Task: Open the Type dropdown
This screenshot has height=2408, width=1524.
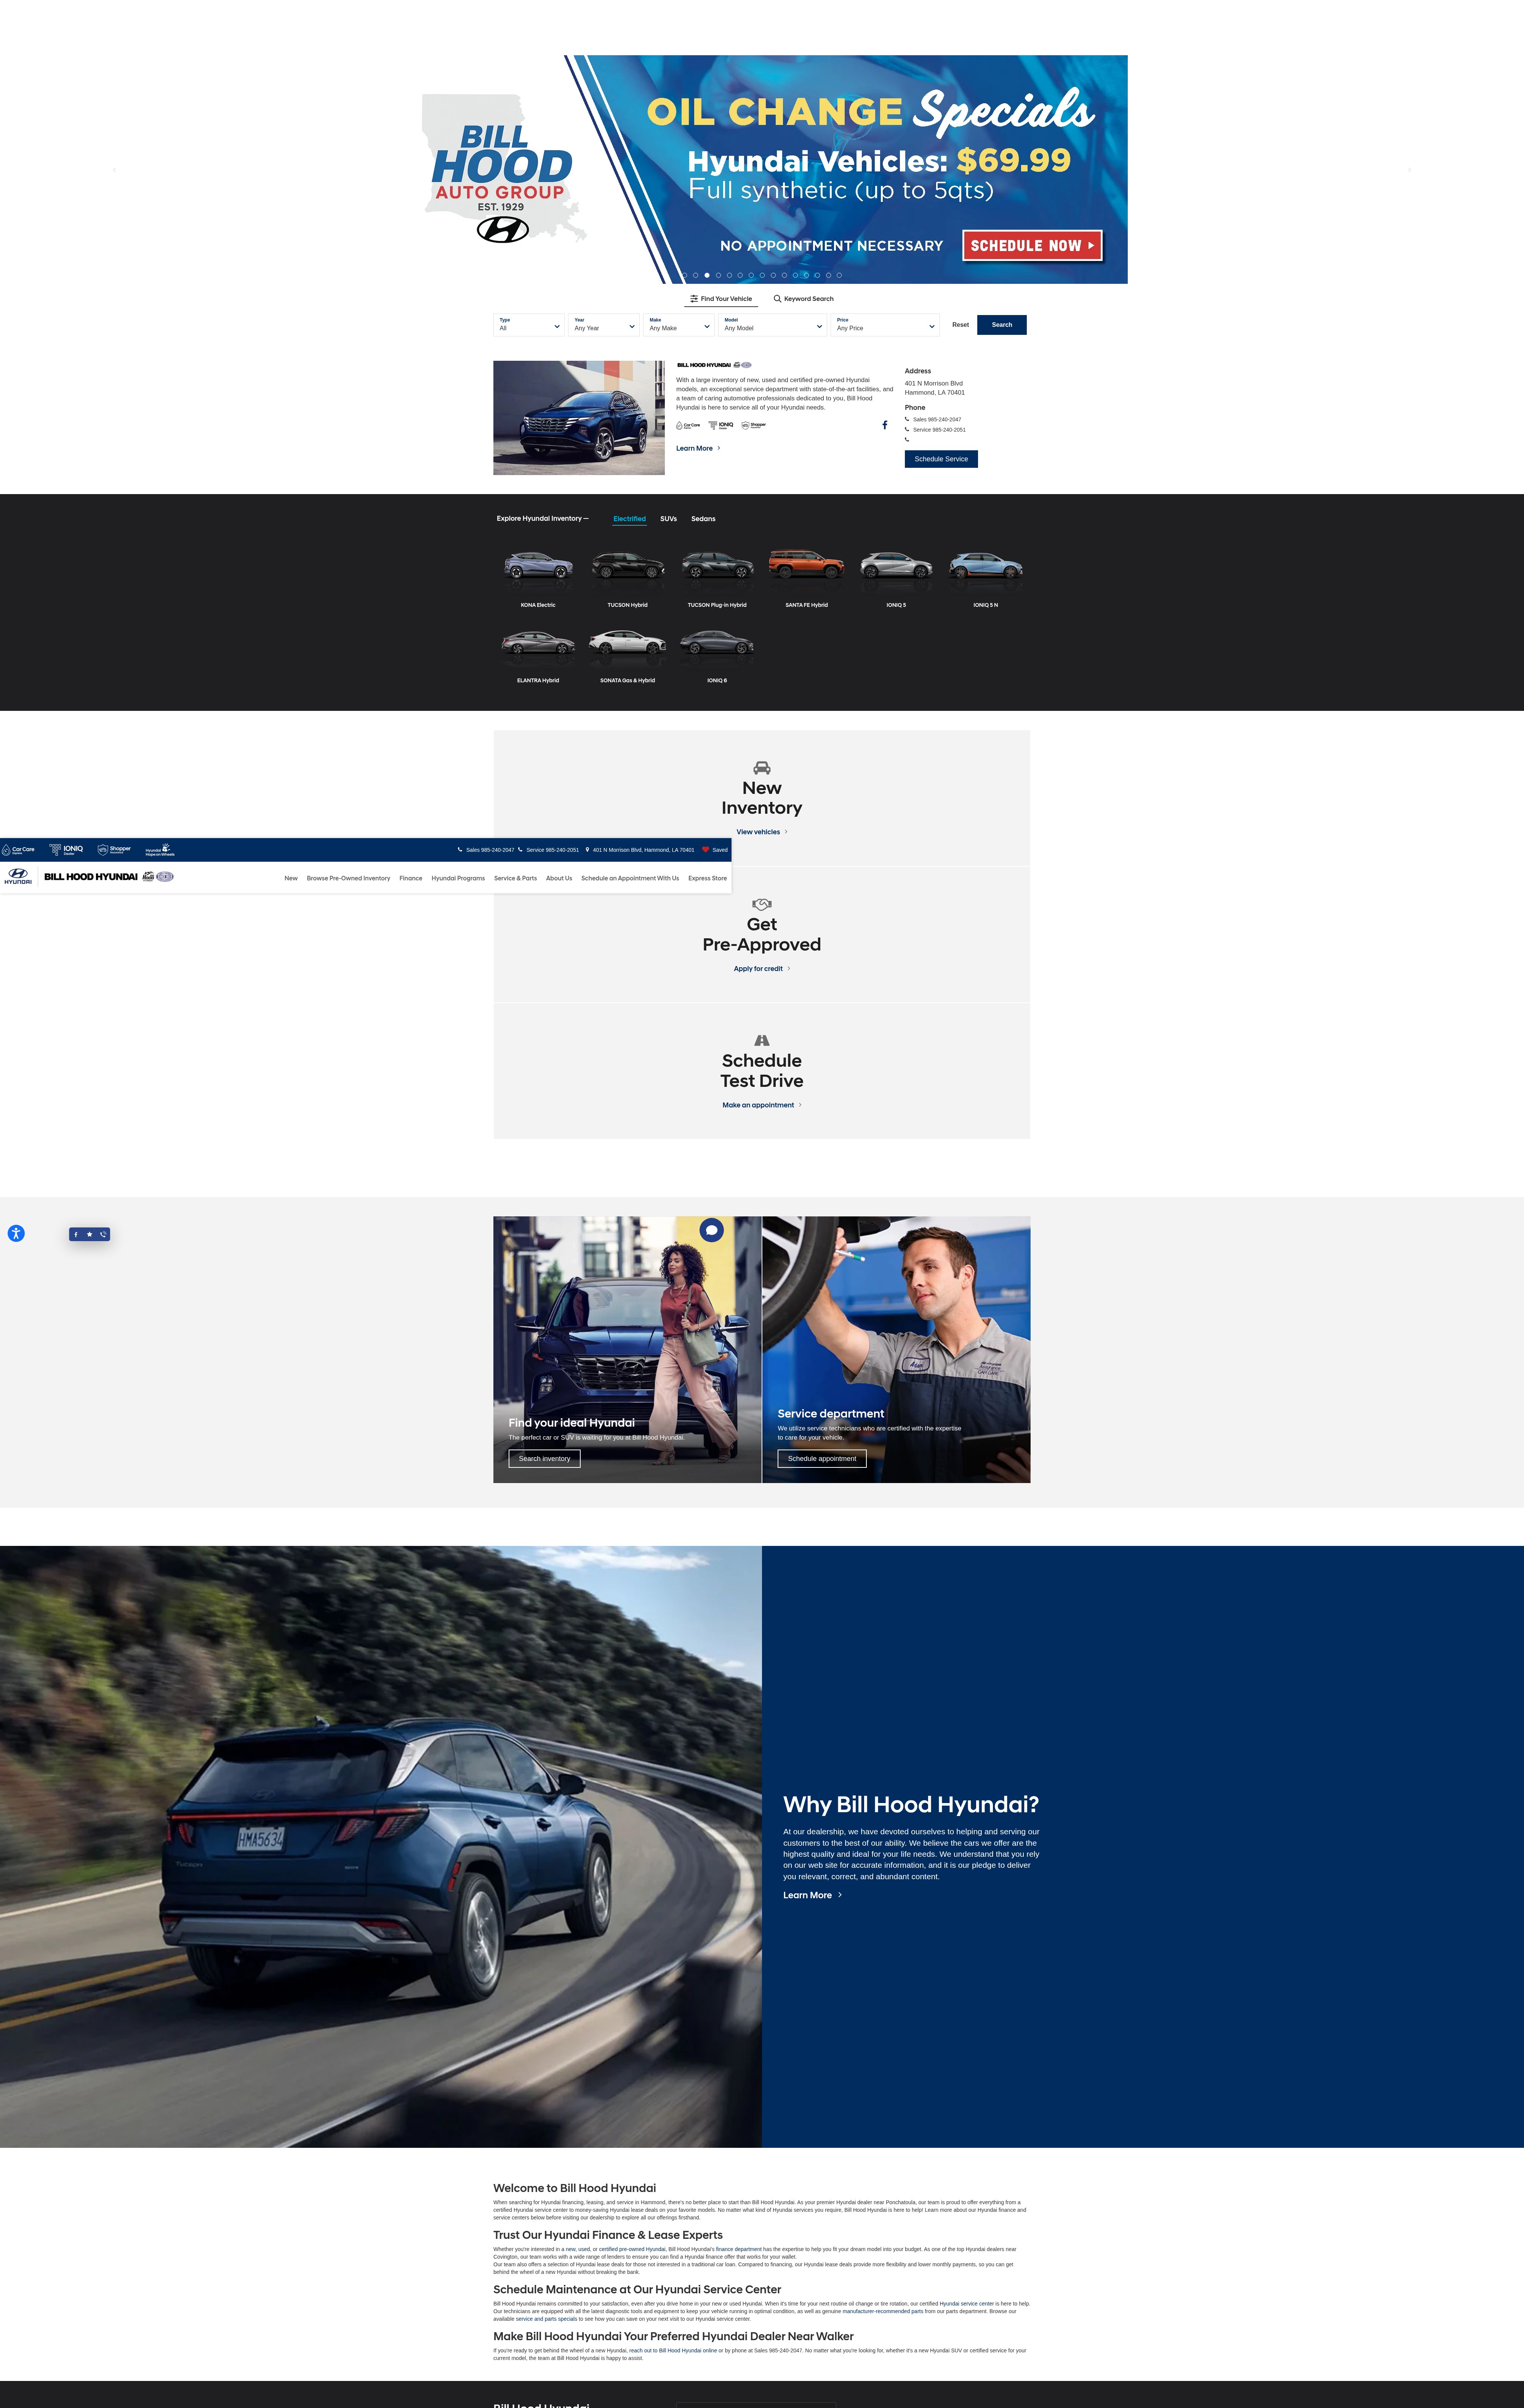Action: tap(529, 325)
